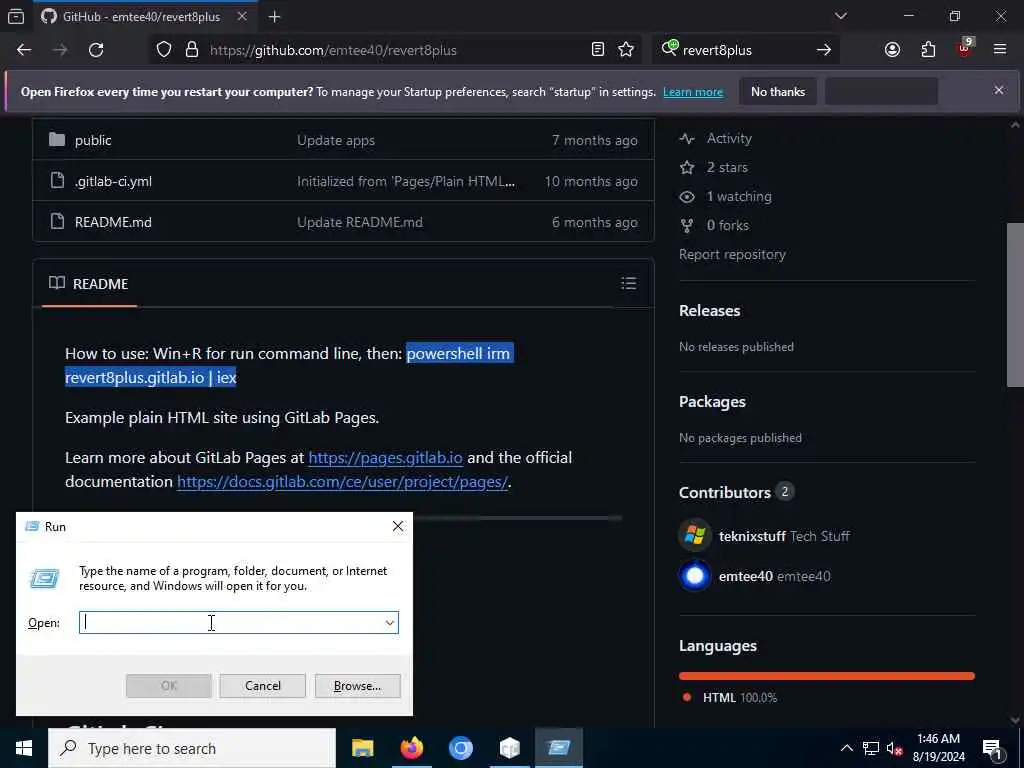Open the README outline list icon
This screenshot has width=1024, height=768.
(628, 283)
